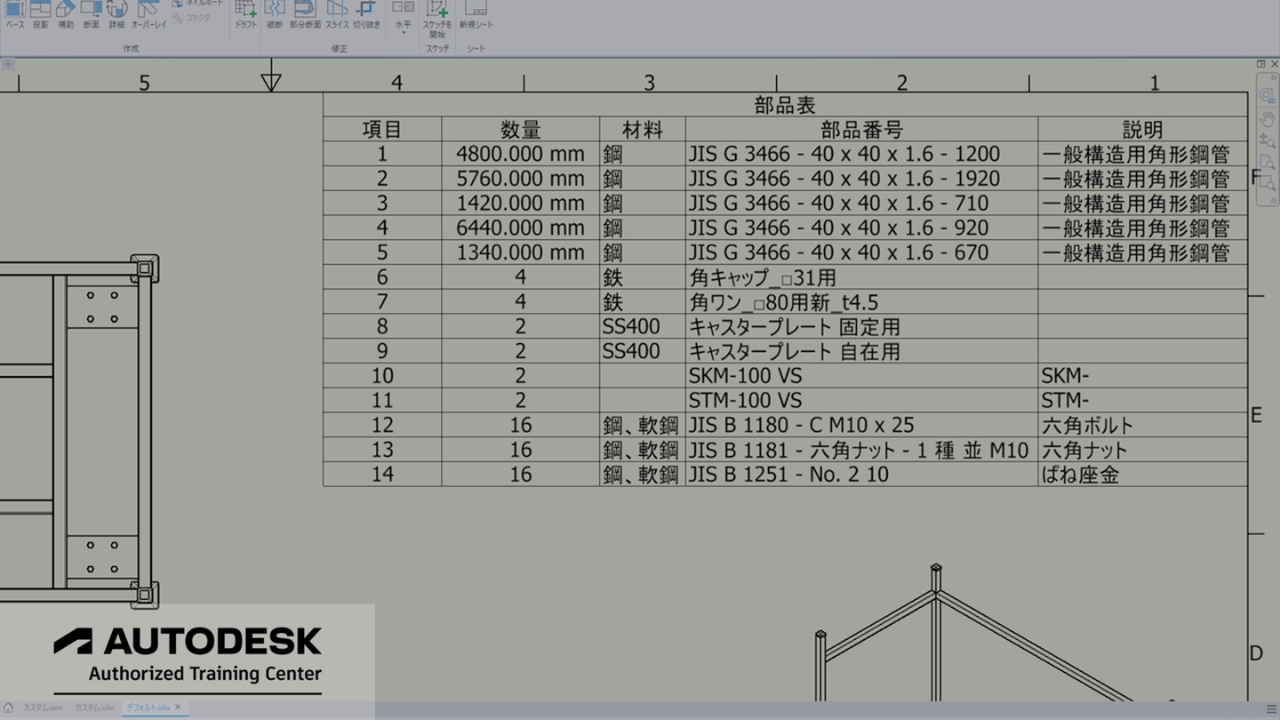
Task: Choose the 補助 (Auxiliary view) tool
Action: [x=65, y=15]
